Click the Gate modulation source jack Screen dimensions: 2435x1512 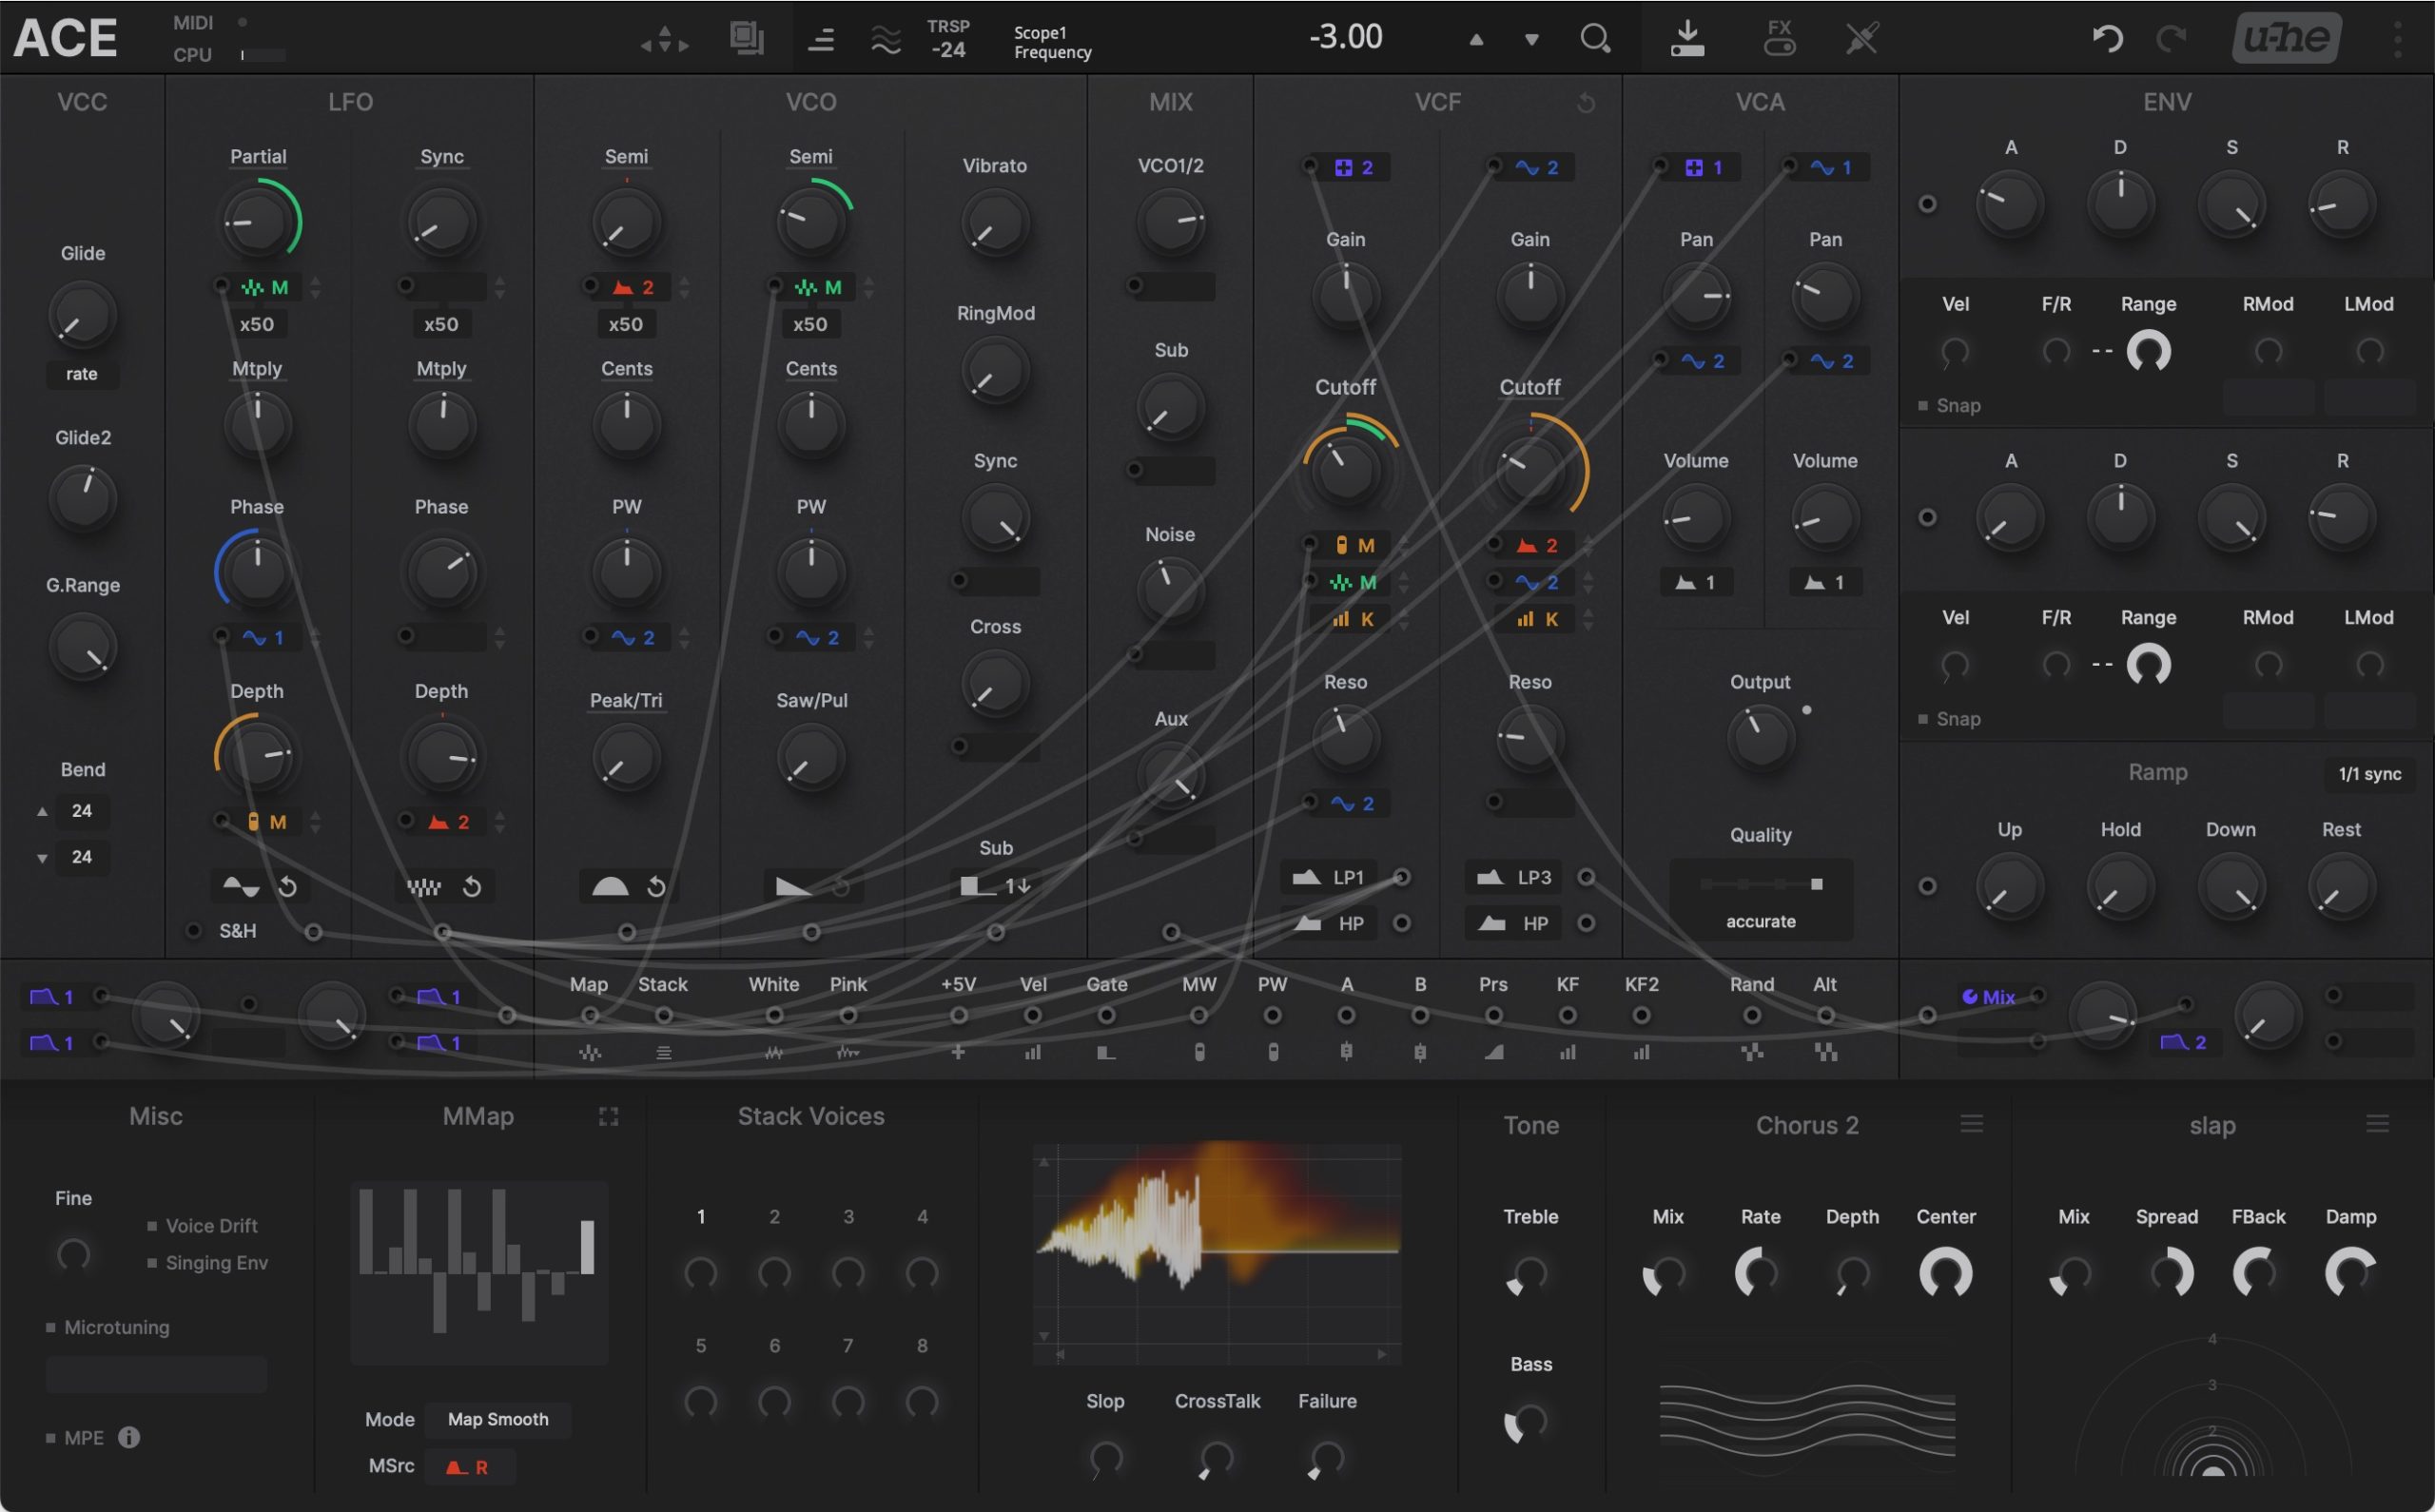pos(1106,1015)
